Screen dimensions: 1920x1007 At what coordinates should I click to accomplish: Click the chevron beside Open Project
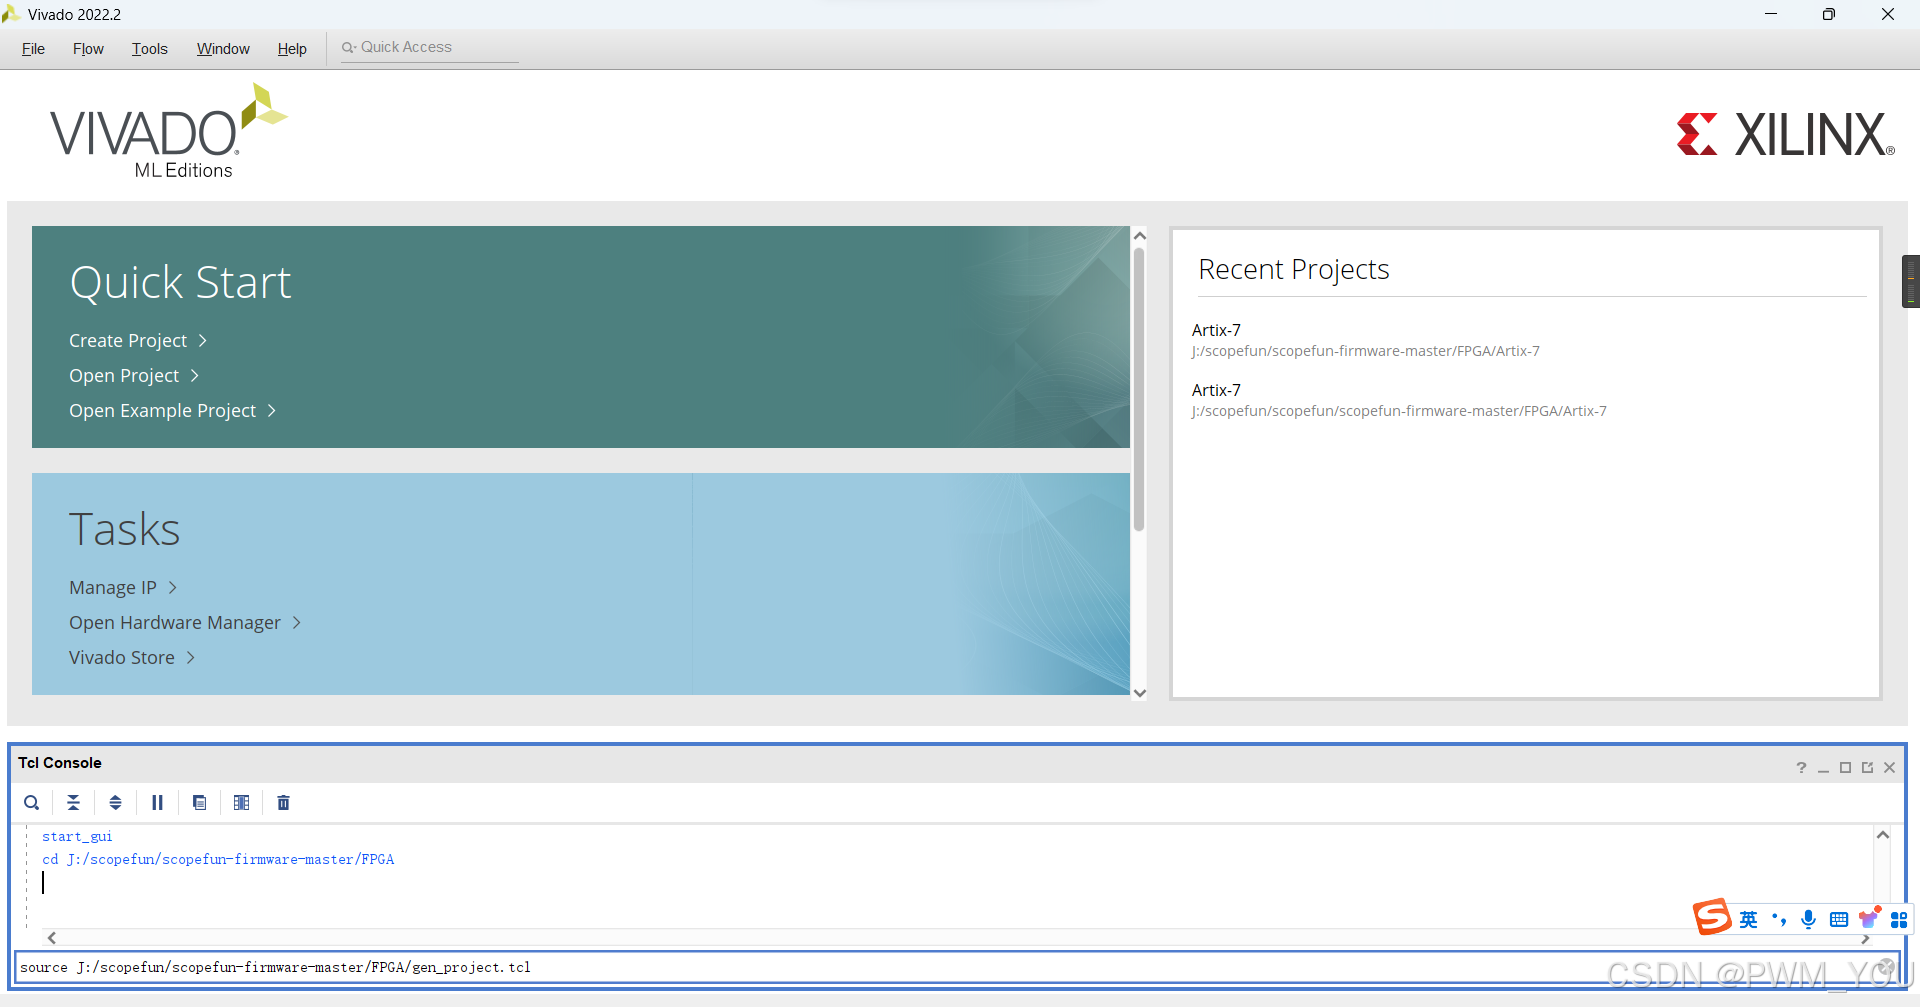point(195,376)
